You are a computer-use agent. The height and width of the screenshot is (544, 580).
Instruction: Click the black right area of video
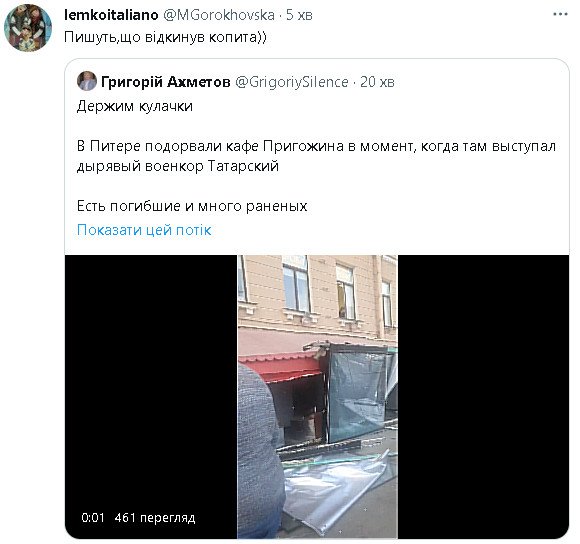tap(483, 396)
